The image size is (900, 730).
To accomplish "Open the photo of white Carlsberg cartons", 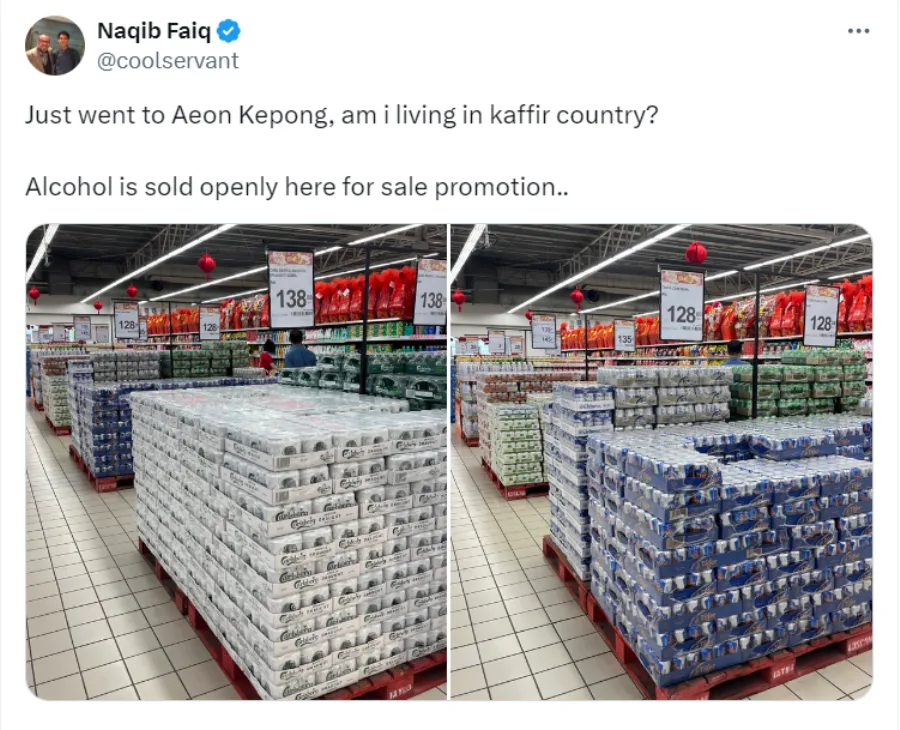I will [236, 461].
